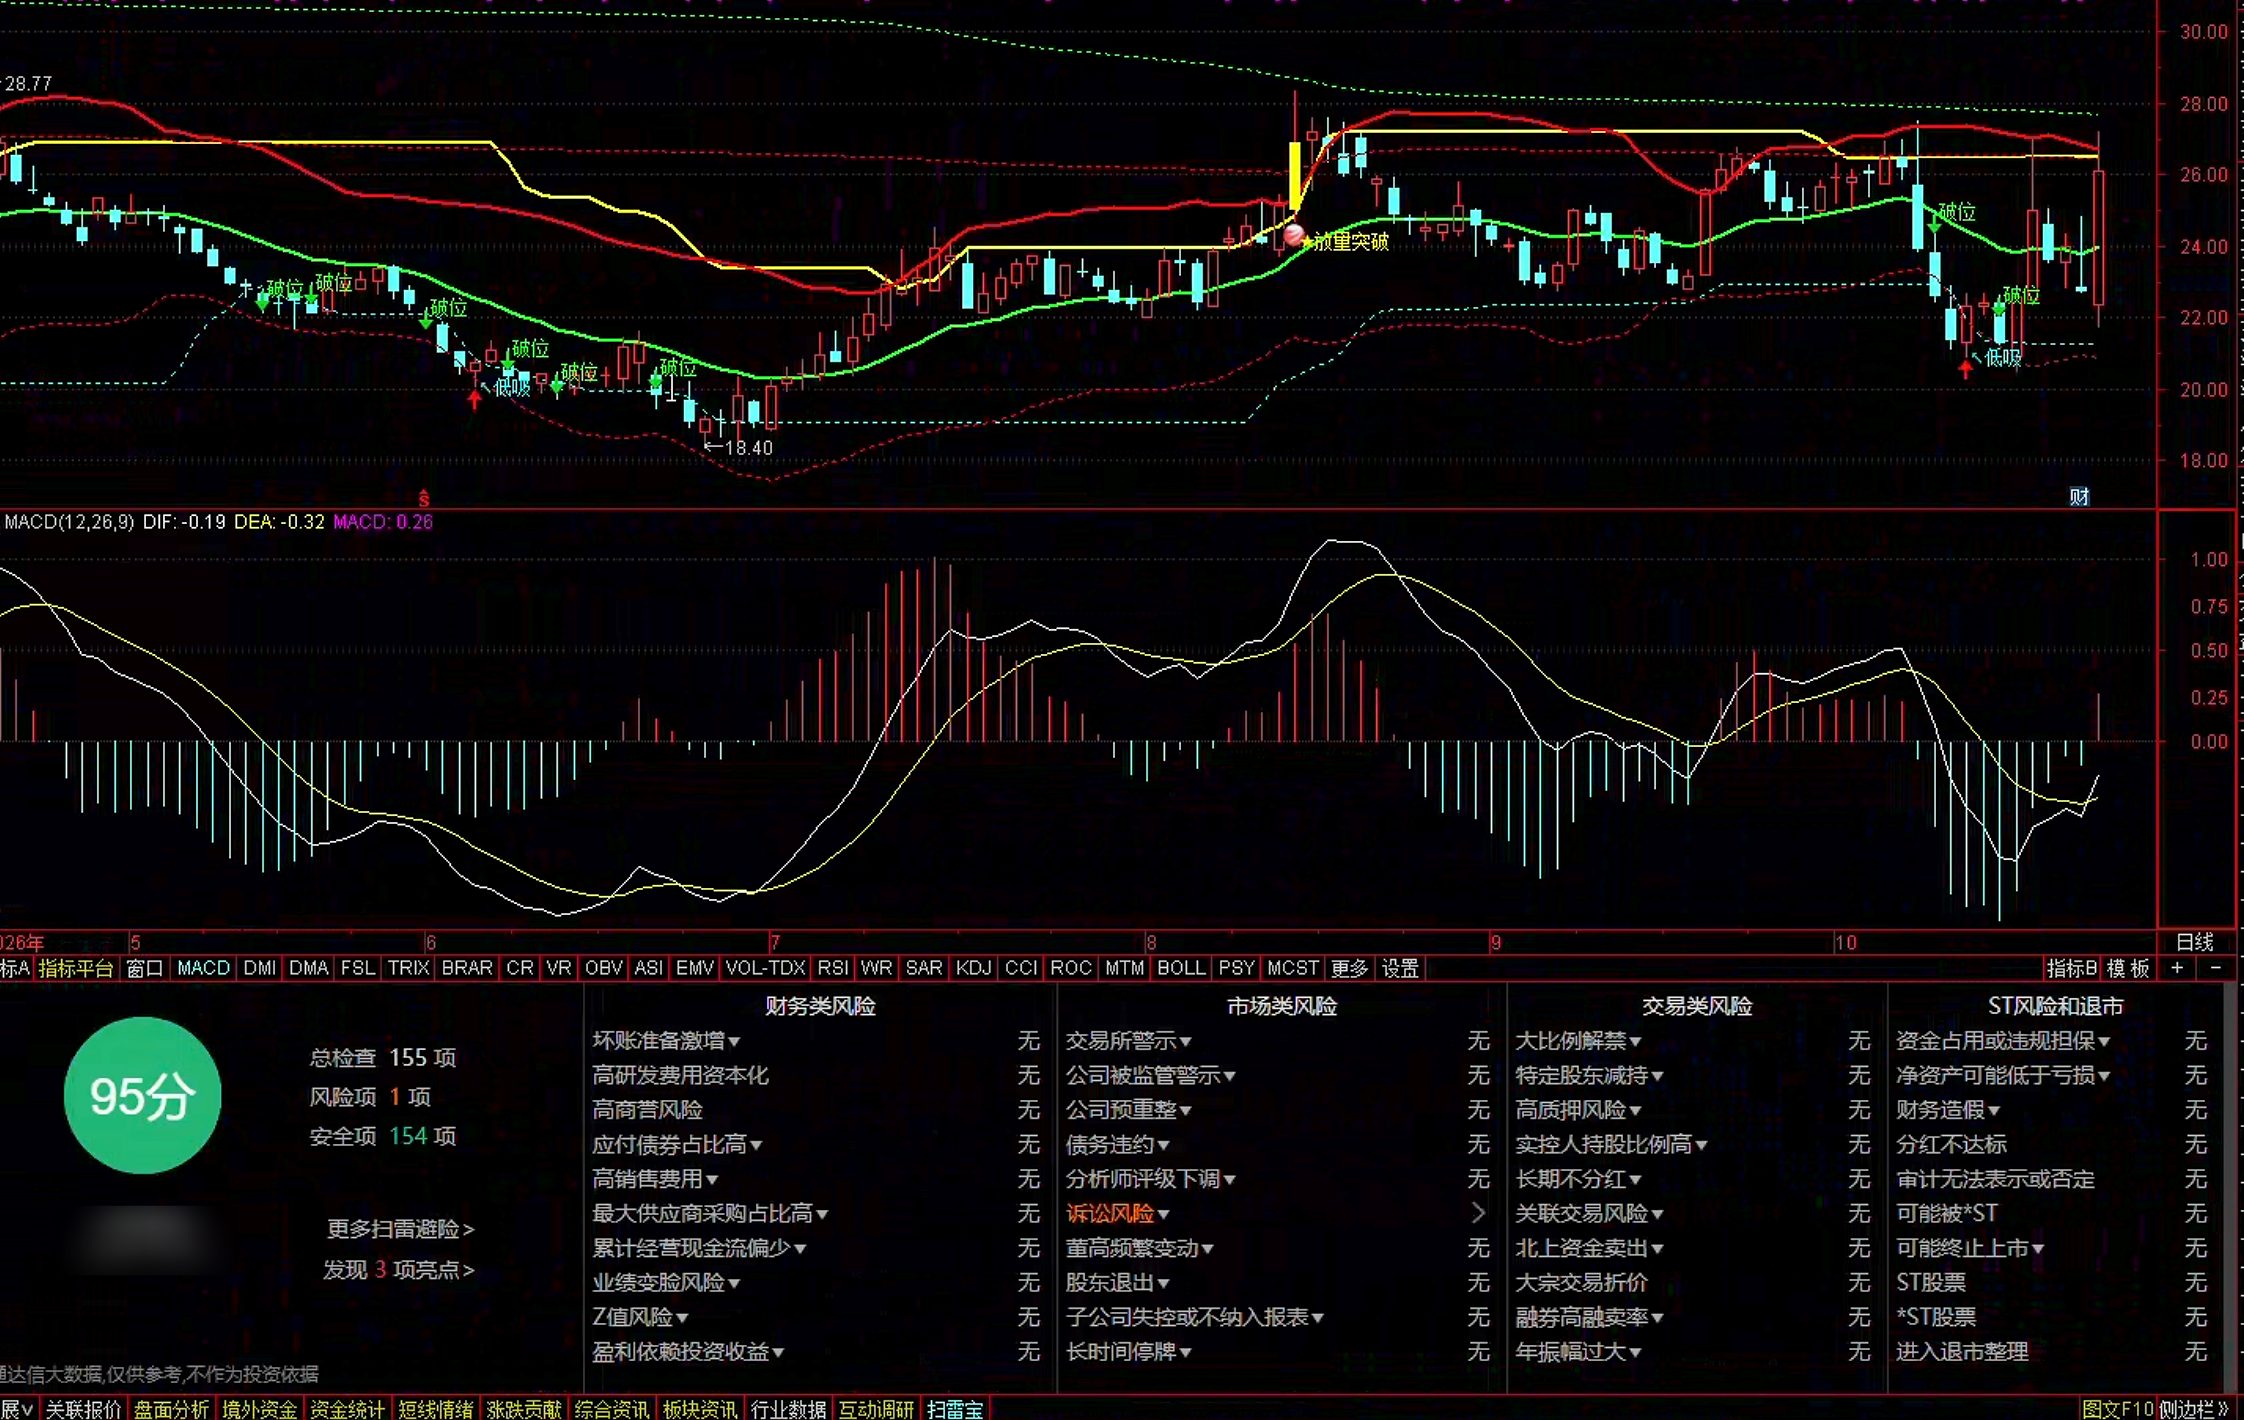
Task: Switch indicator to KDJ
Action: pyautogui.click(x=973, y=968)
